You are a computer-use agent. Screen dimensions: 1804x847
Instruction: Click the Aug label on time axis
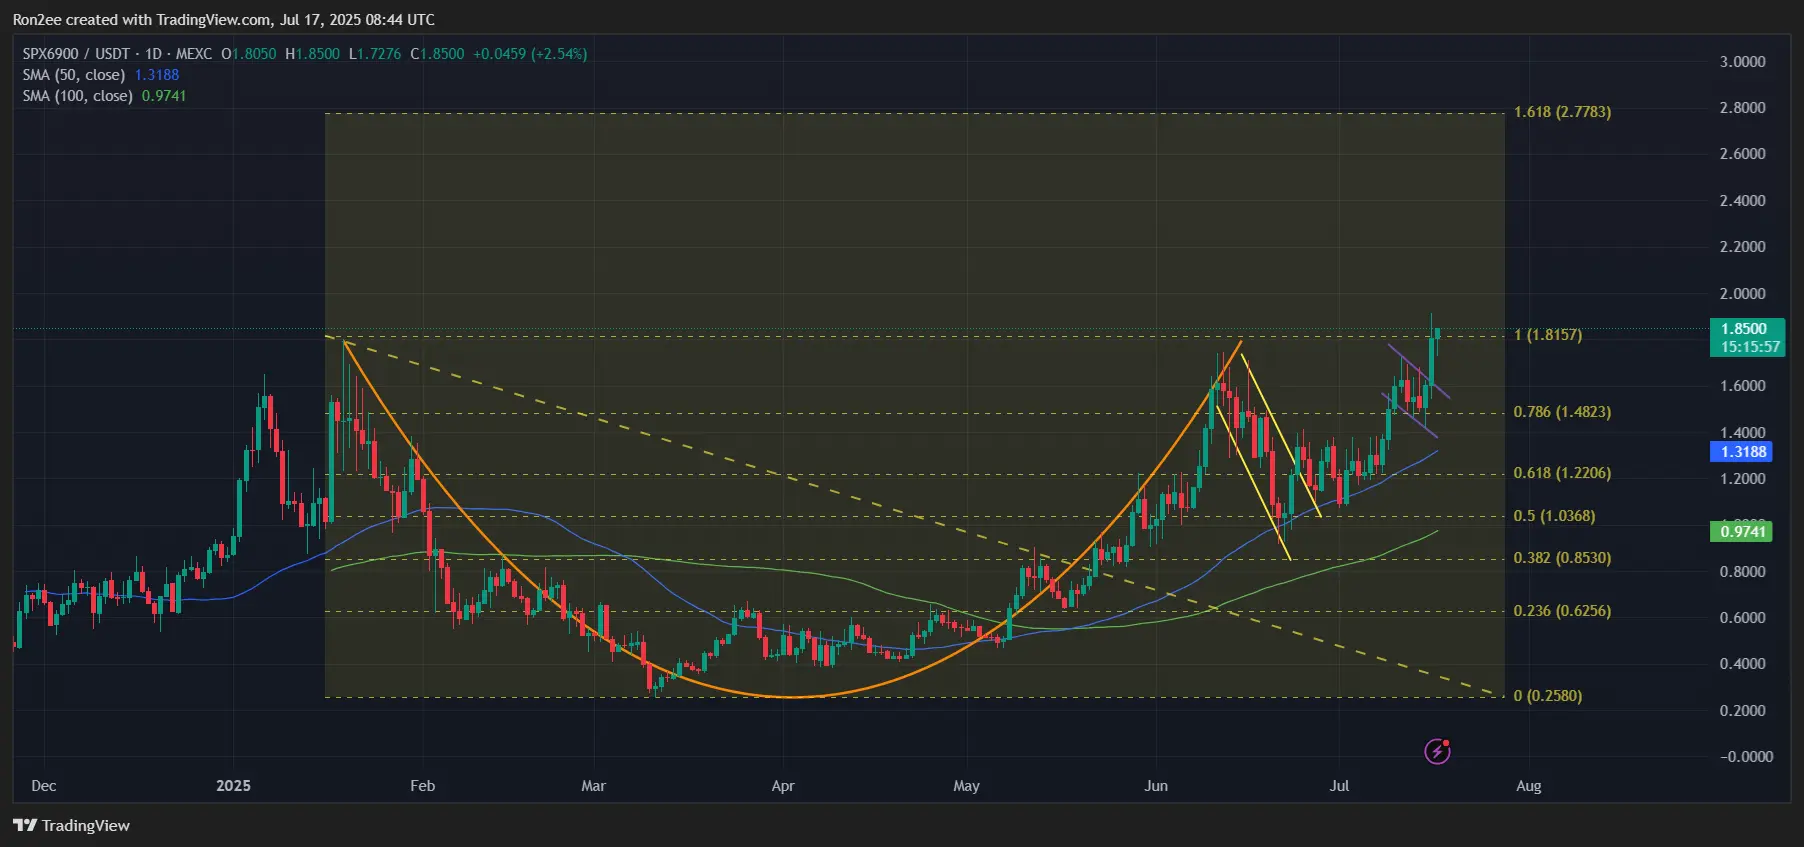point(1529,786)
